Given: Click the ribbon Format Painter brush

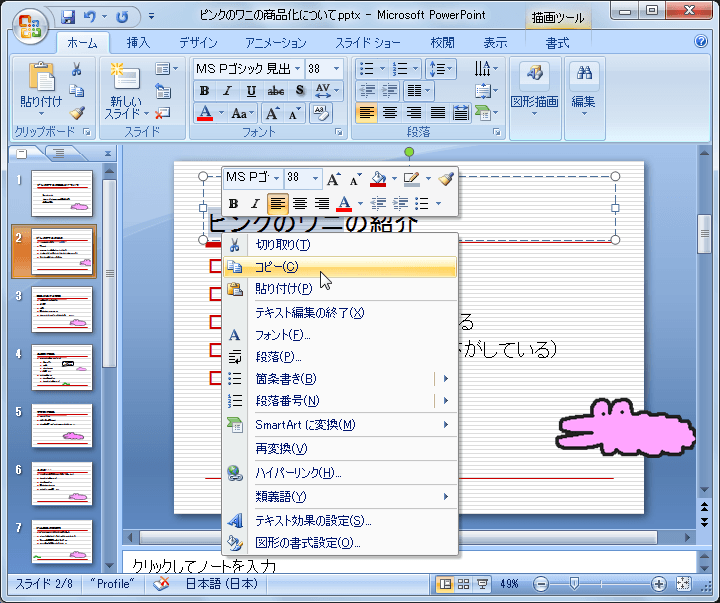Looking at the screenshot, I should [76, 113].
